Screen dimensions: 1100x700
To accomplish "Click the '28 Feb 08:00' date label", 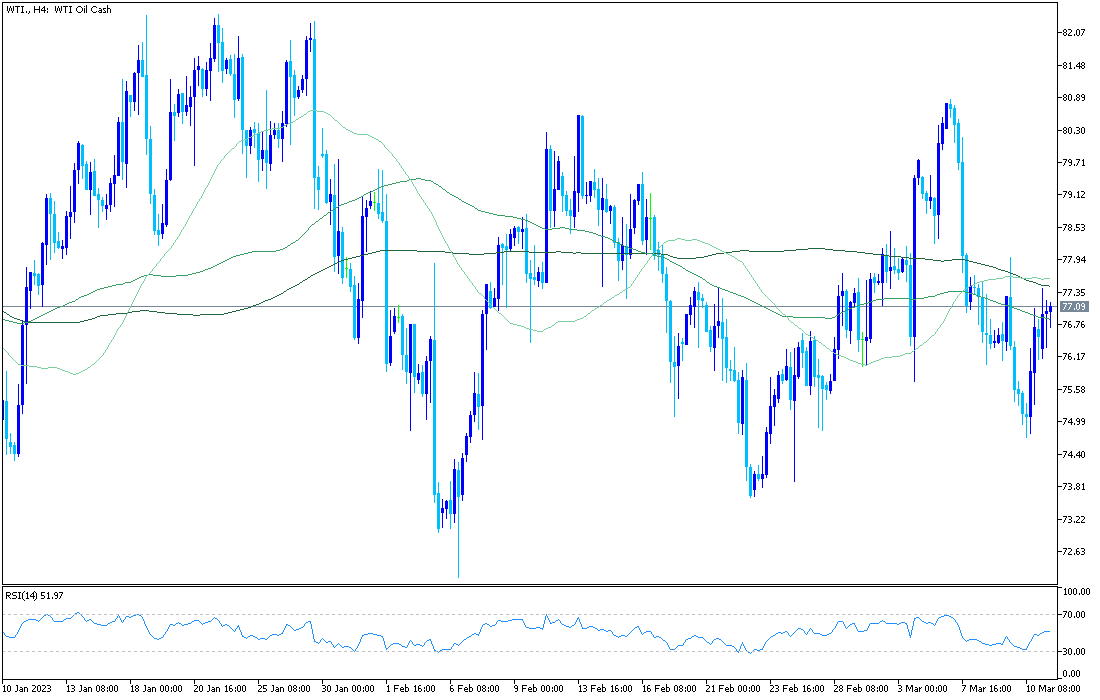I will tap(860, 689).
